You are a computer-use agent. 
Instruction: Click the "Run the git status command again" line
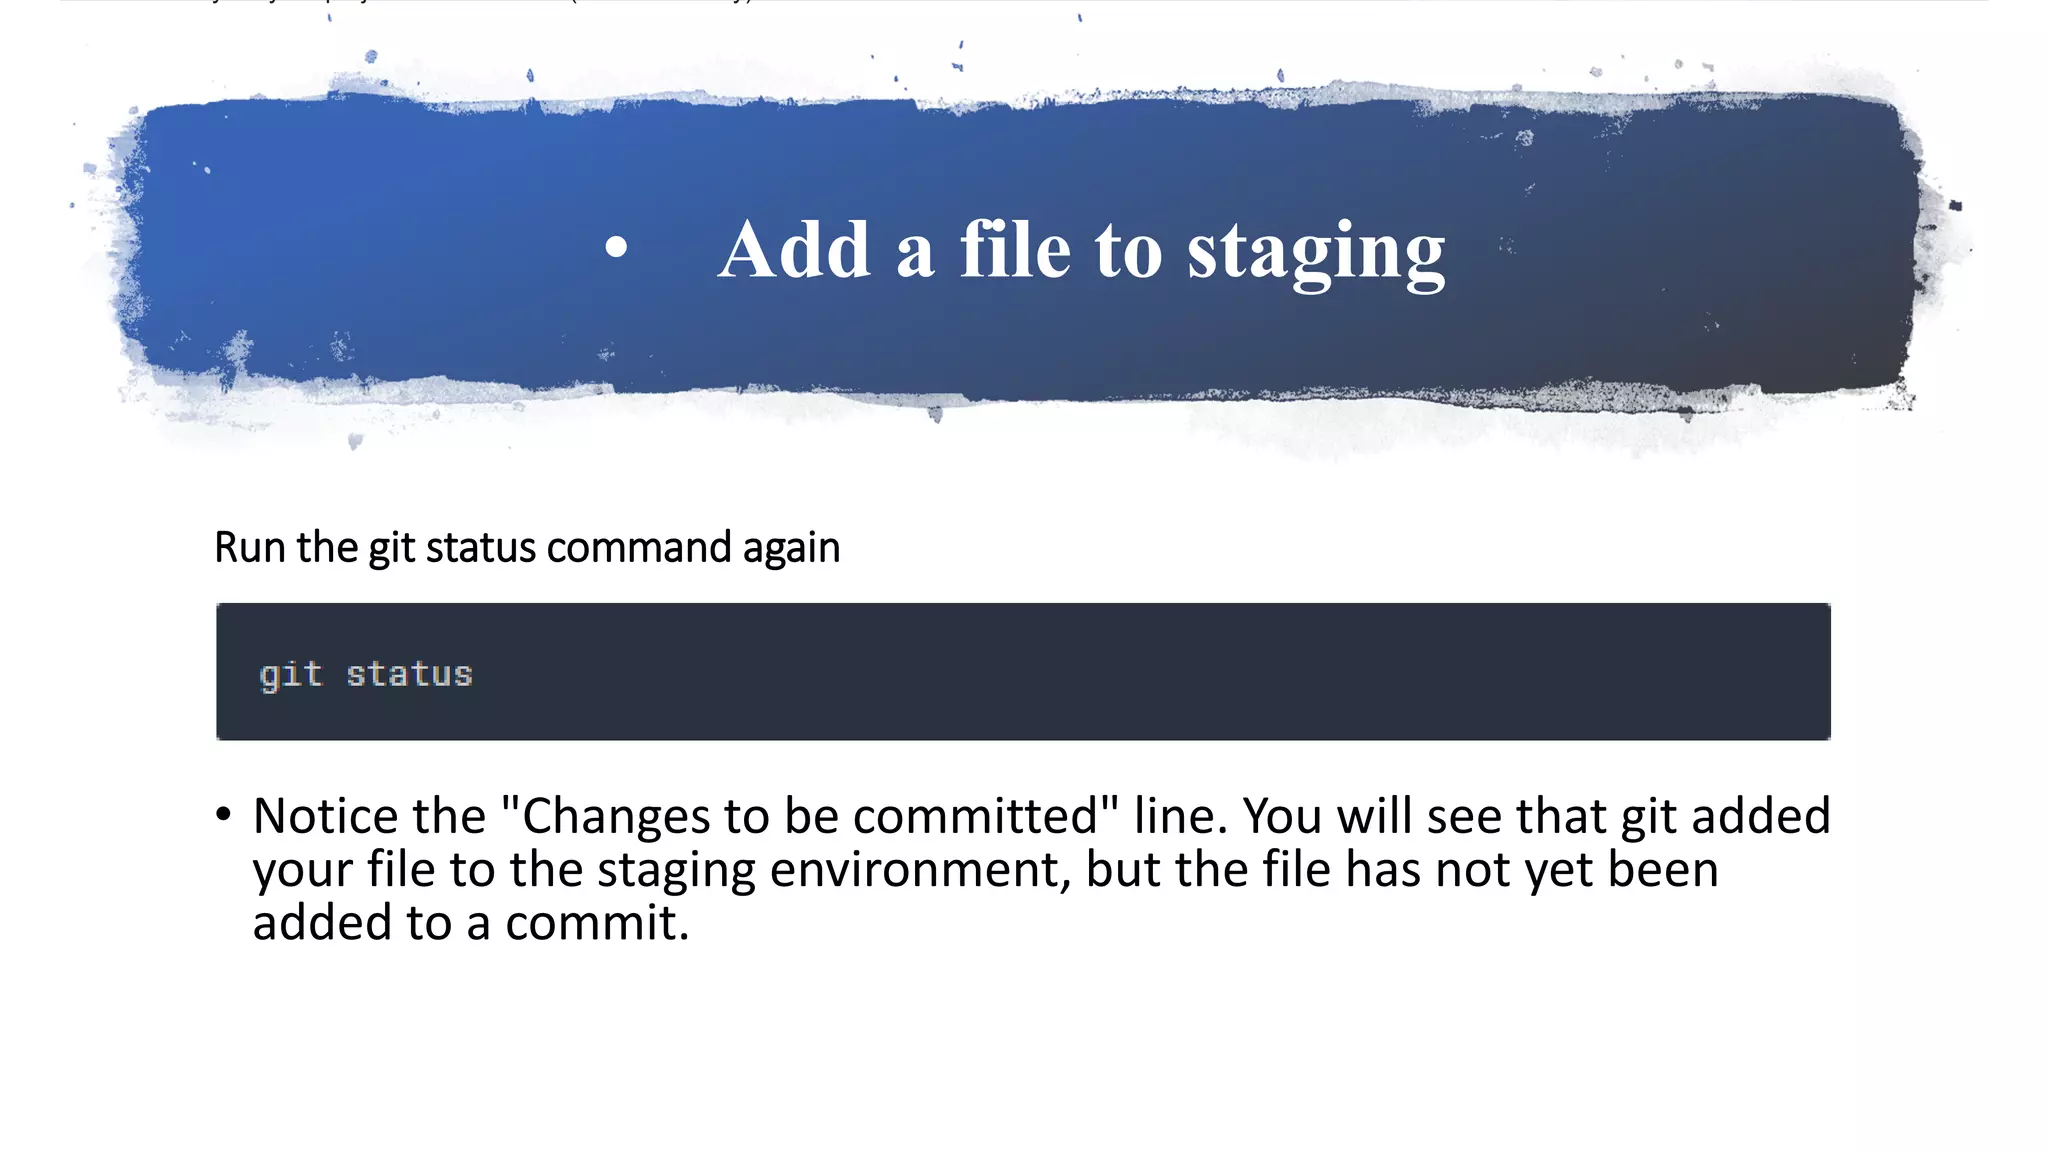point(527,548)
